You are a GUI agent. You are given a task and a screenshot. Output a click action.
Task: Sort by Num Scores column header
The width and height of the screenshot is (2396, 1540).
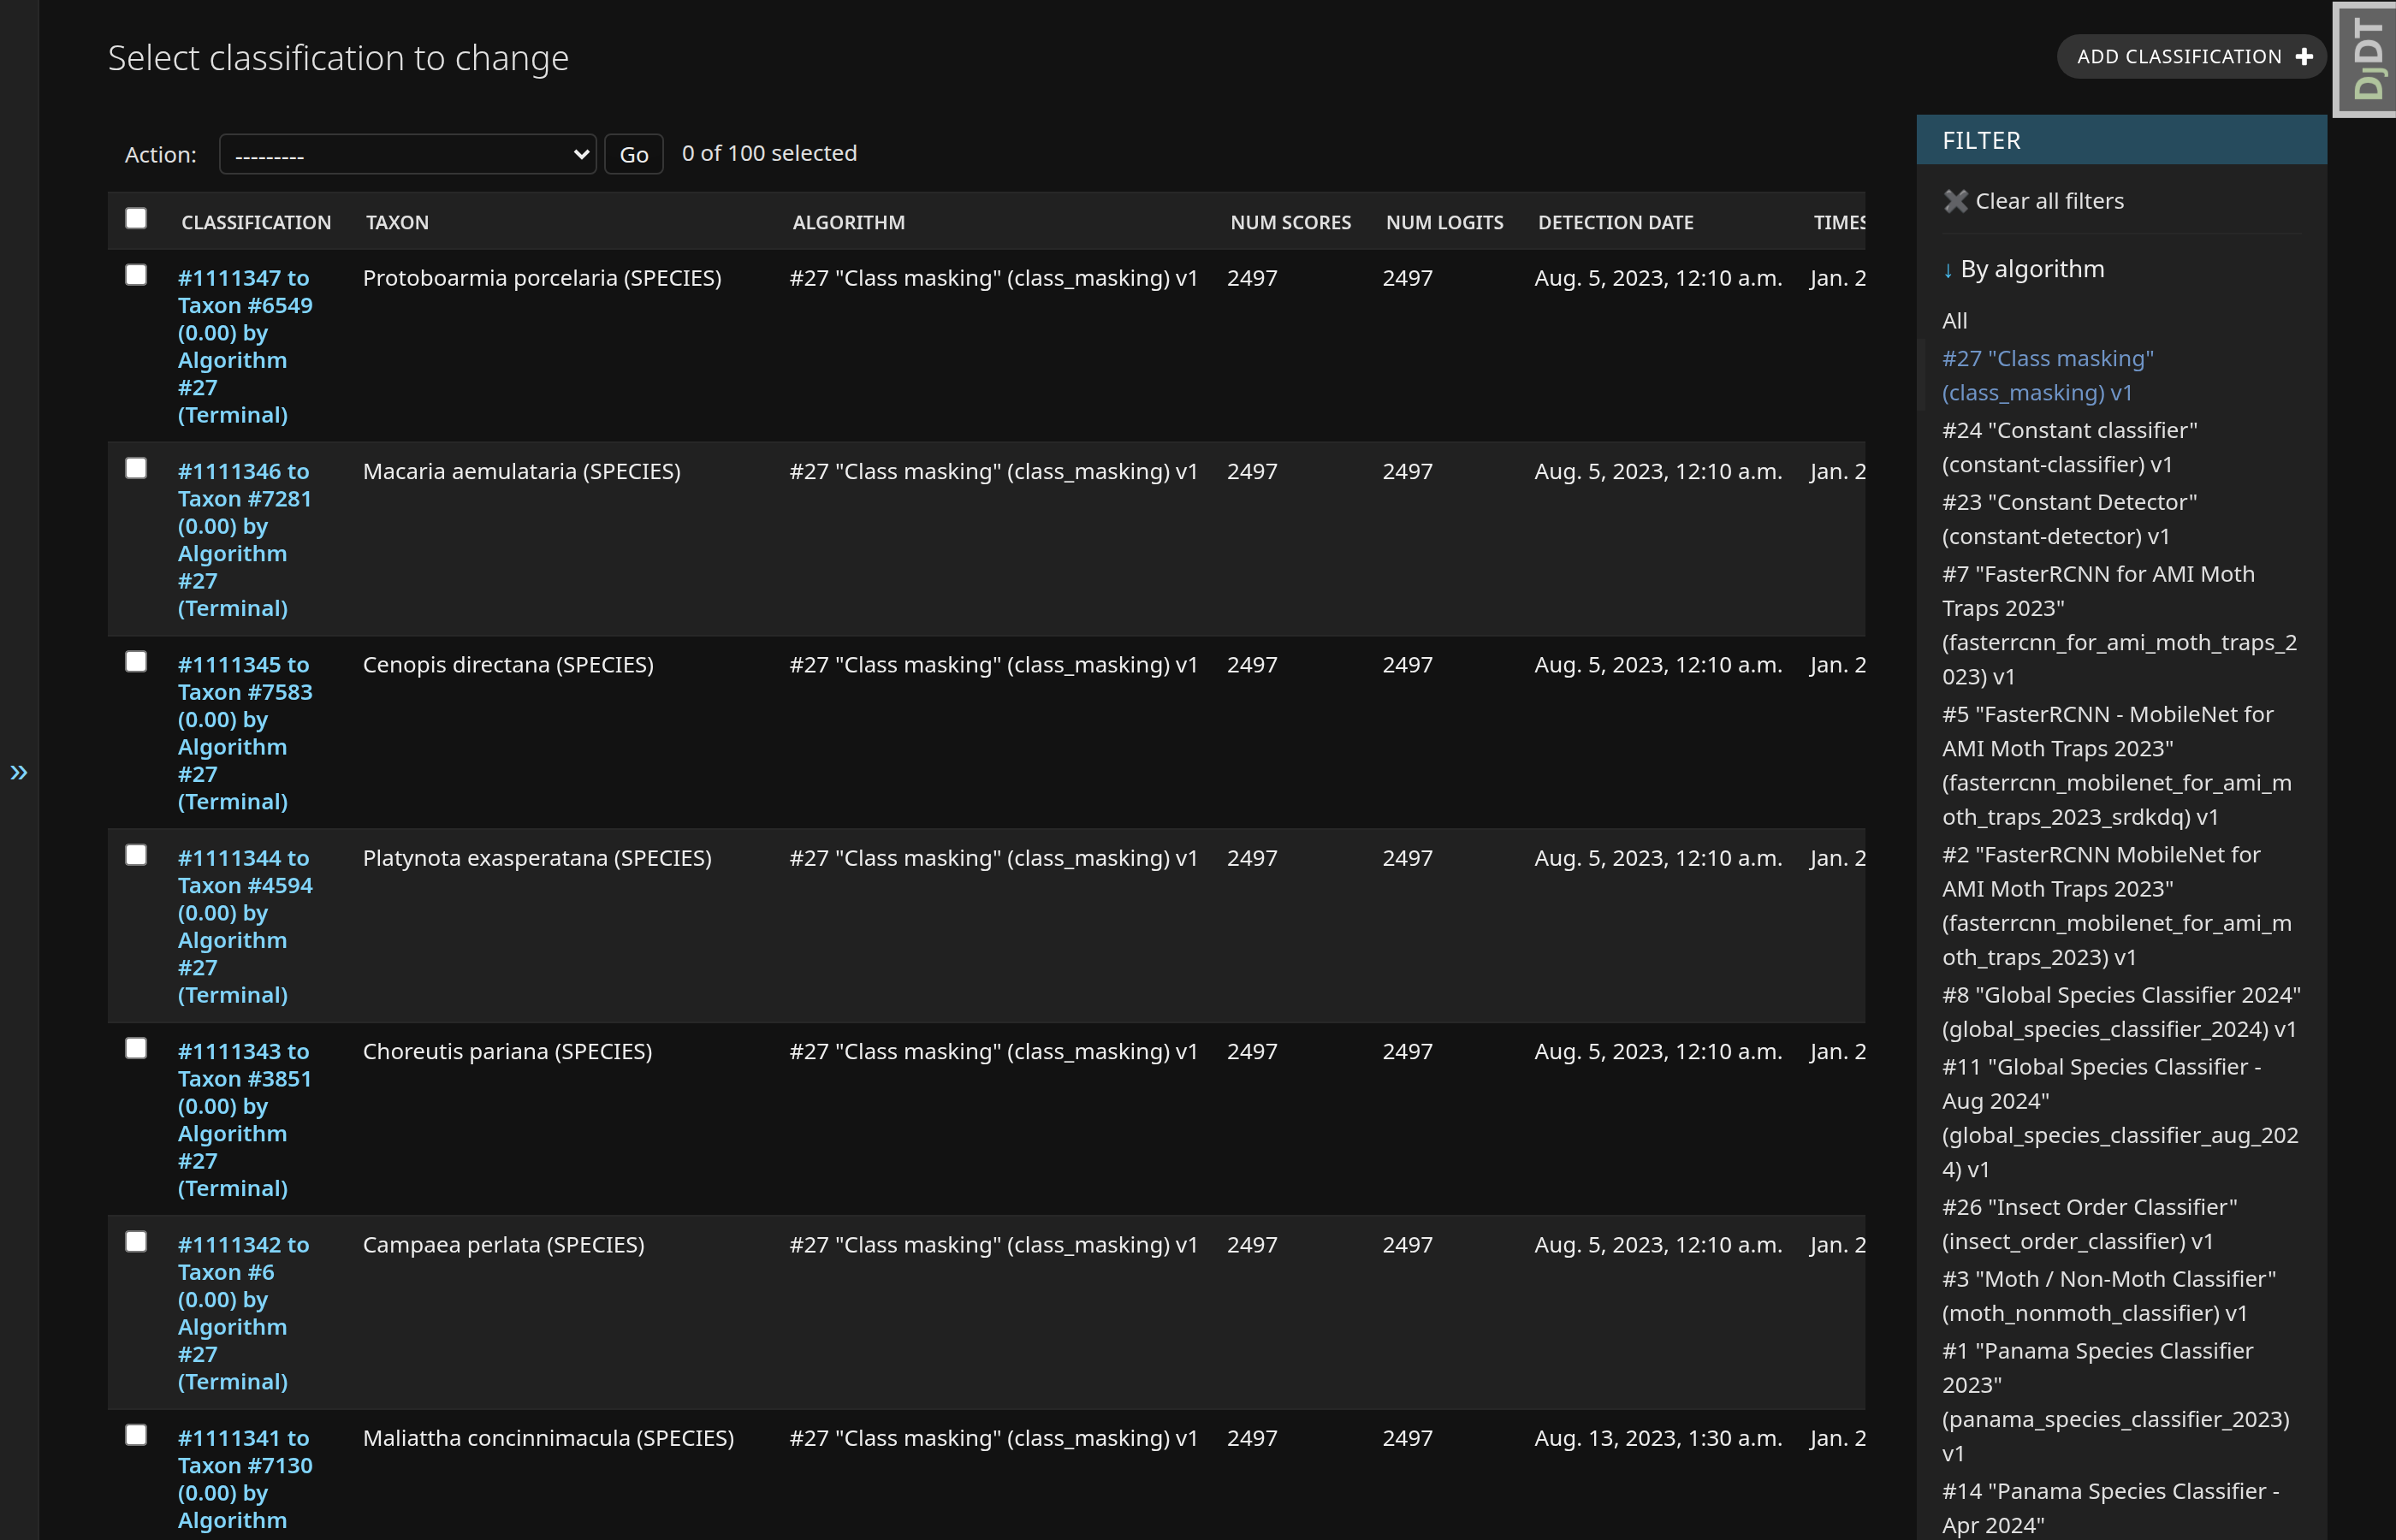pyautogui.click(x=1290, y=223)
